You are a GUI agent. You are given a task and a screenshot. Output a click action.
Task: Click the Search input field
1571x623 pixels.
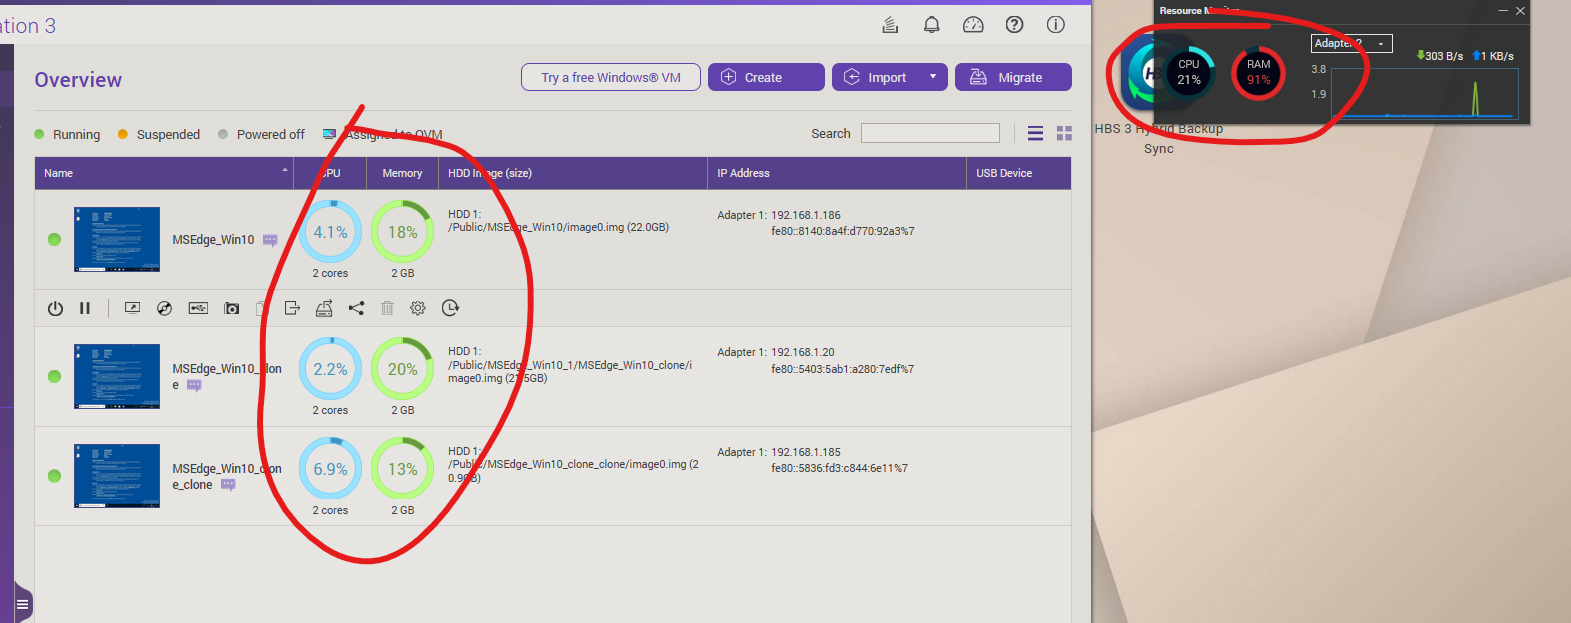click(930, 133)
